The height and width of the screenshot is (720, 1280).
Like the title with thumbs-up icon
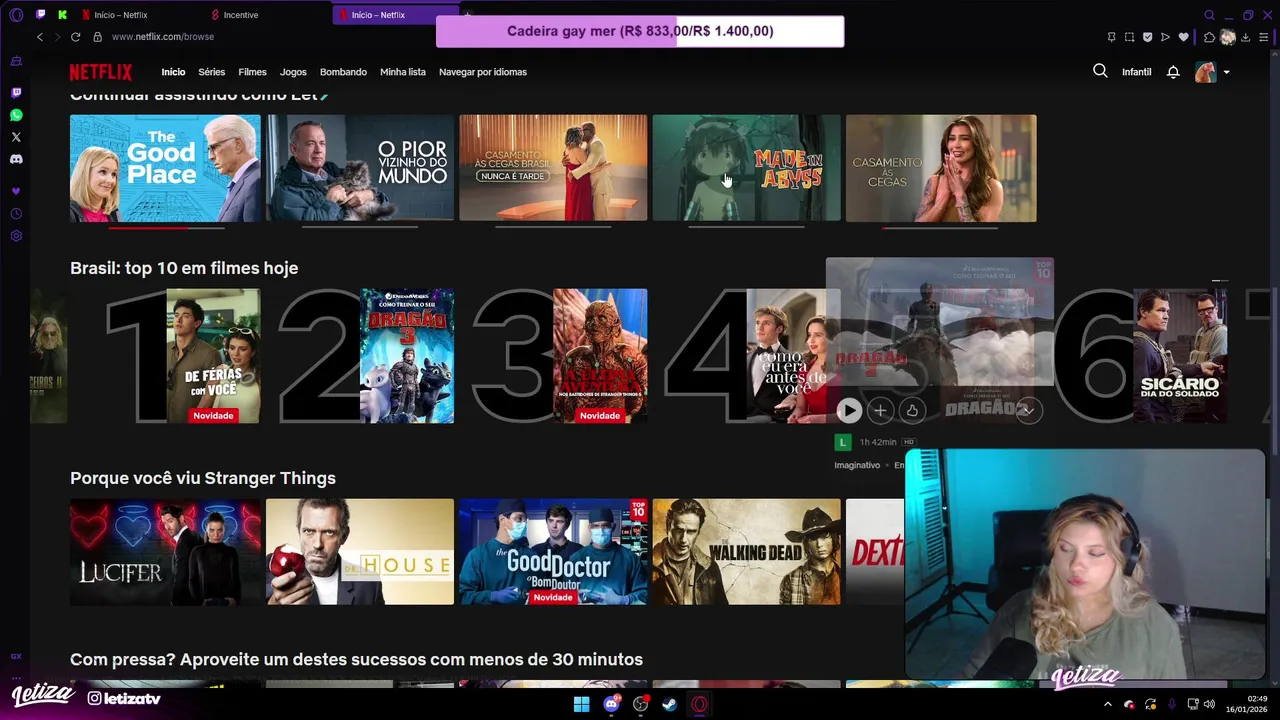[x=912, y=410]
